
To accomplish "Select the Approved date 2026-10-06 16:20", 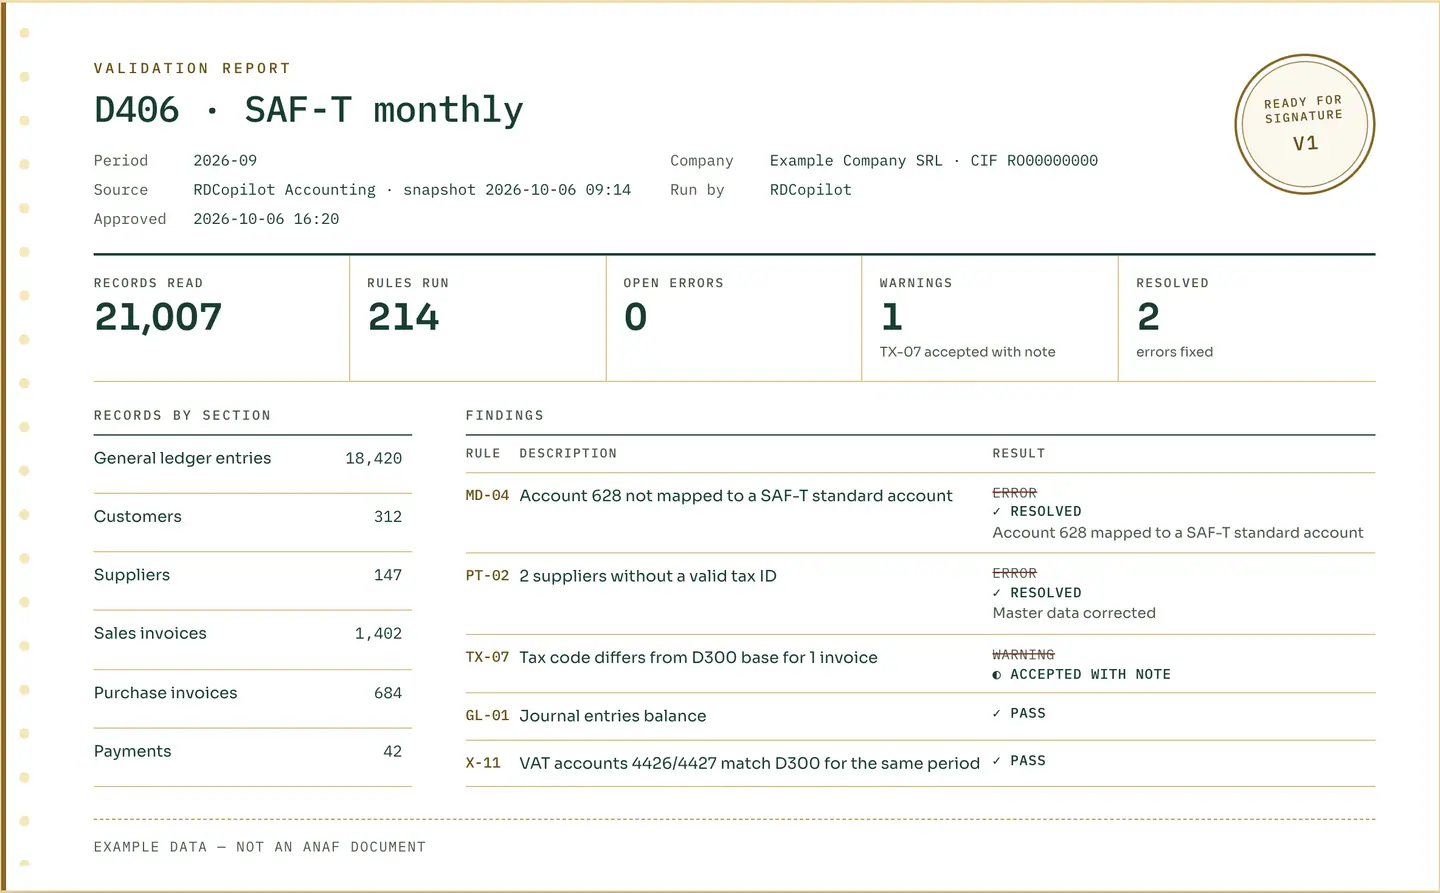I will coord(266,218).
